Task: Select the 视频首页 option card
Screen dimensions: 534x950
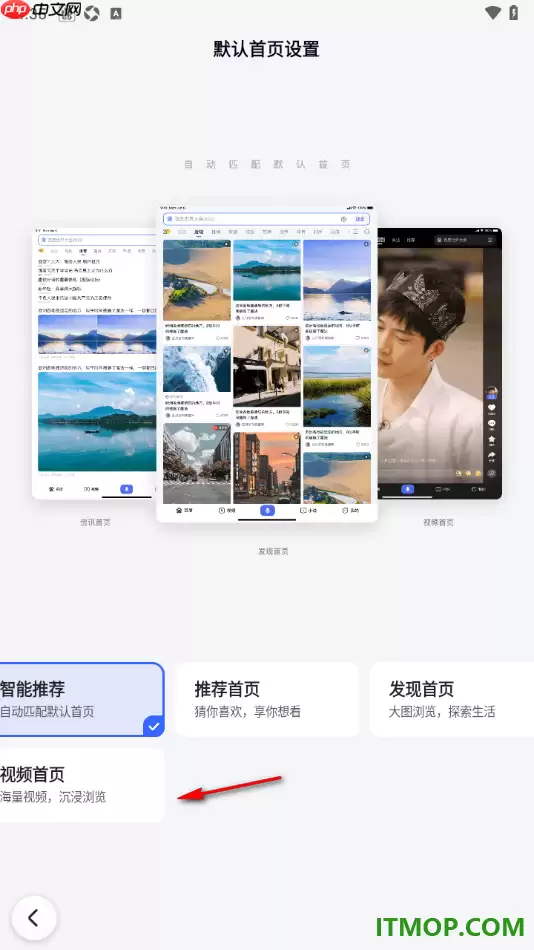Action: 82,785
